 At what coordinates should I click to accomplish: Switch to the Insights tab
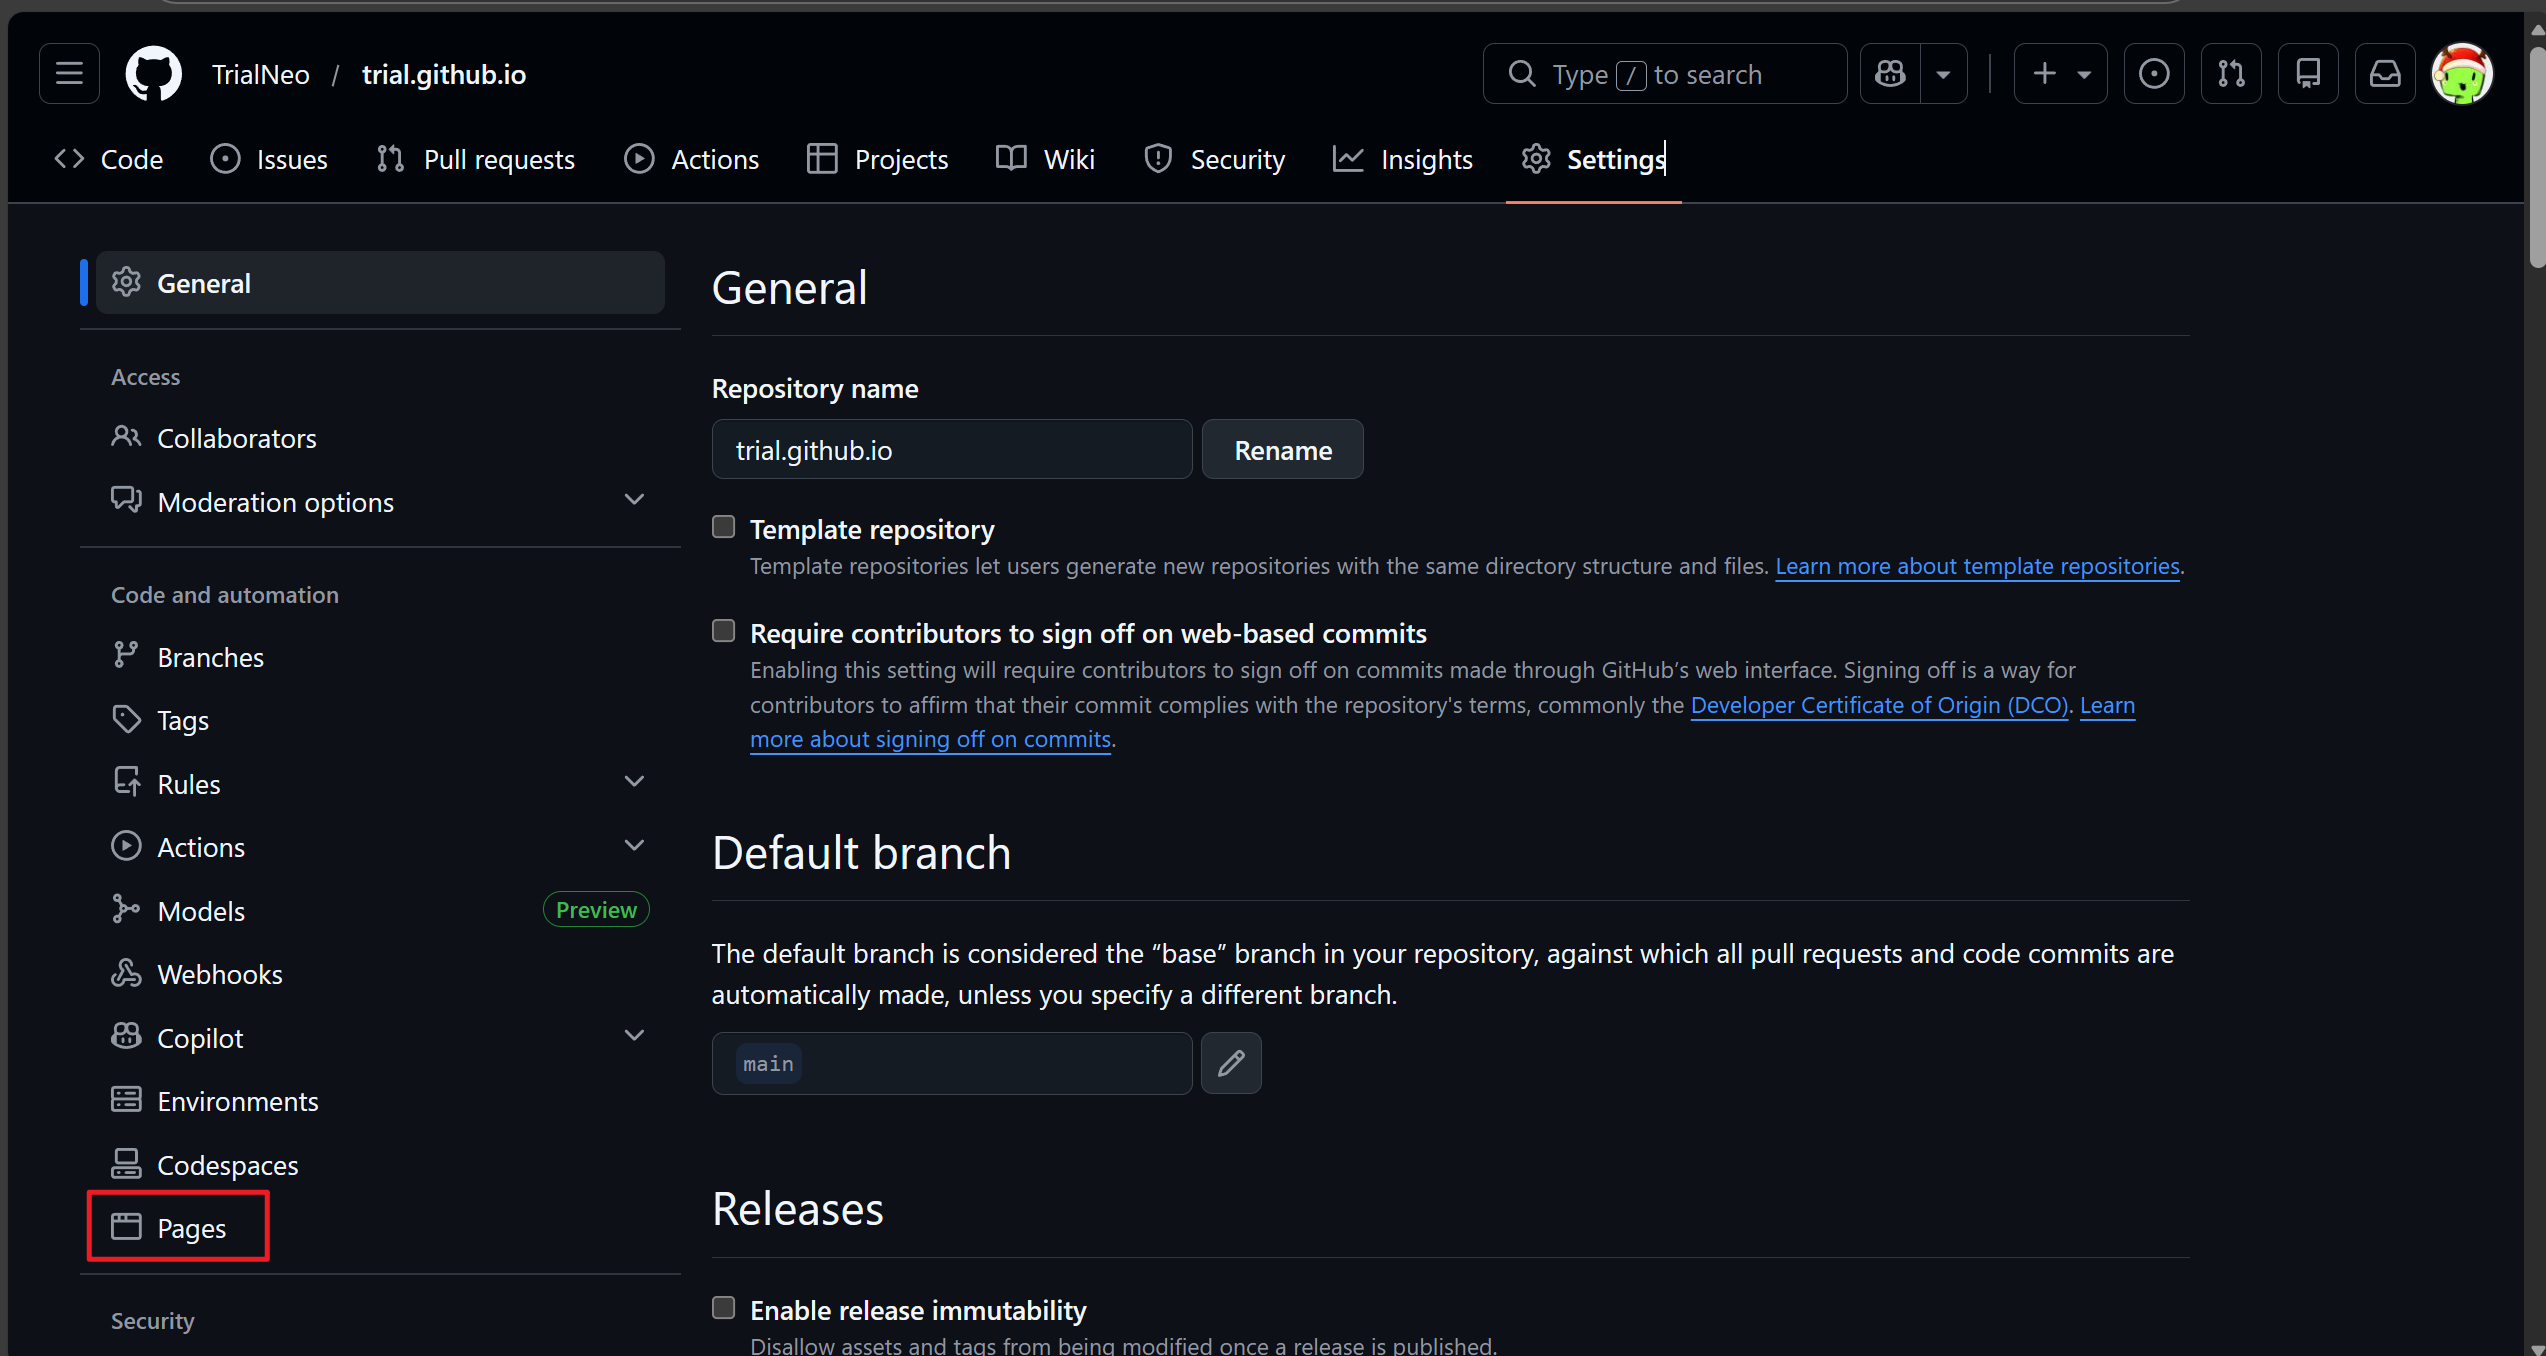click(1403, 159)
